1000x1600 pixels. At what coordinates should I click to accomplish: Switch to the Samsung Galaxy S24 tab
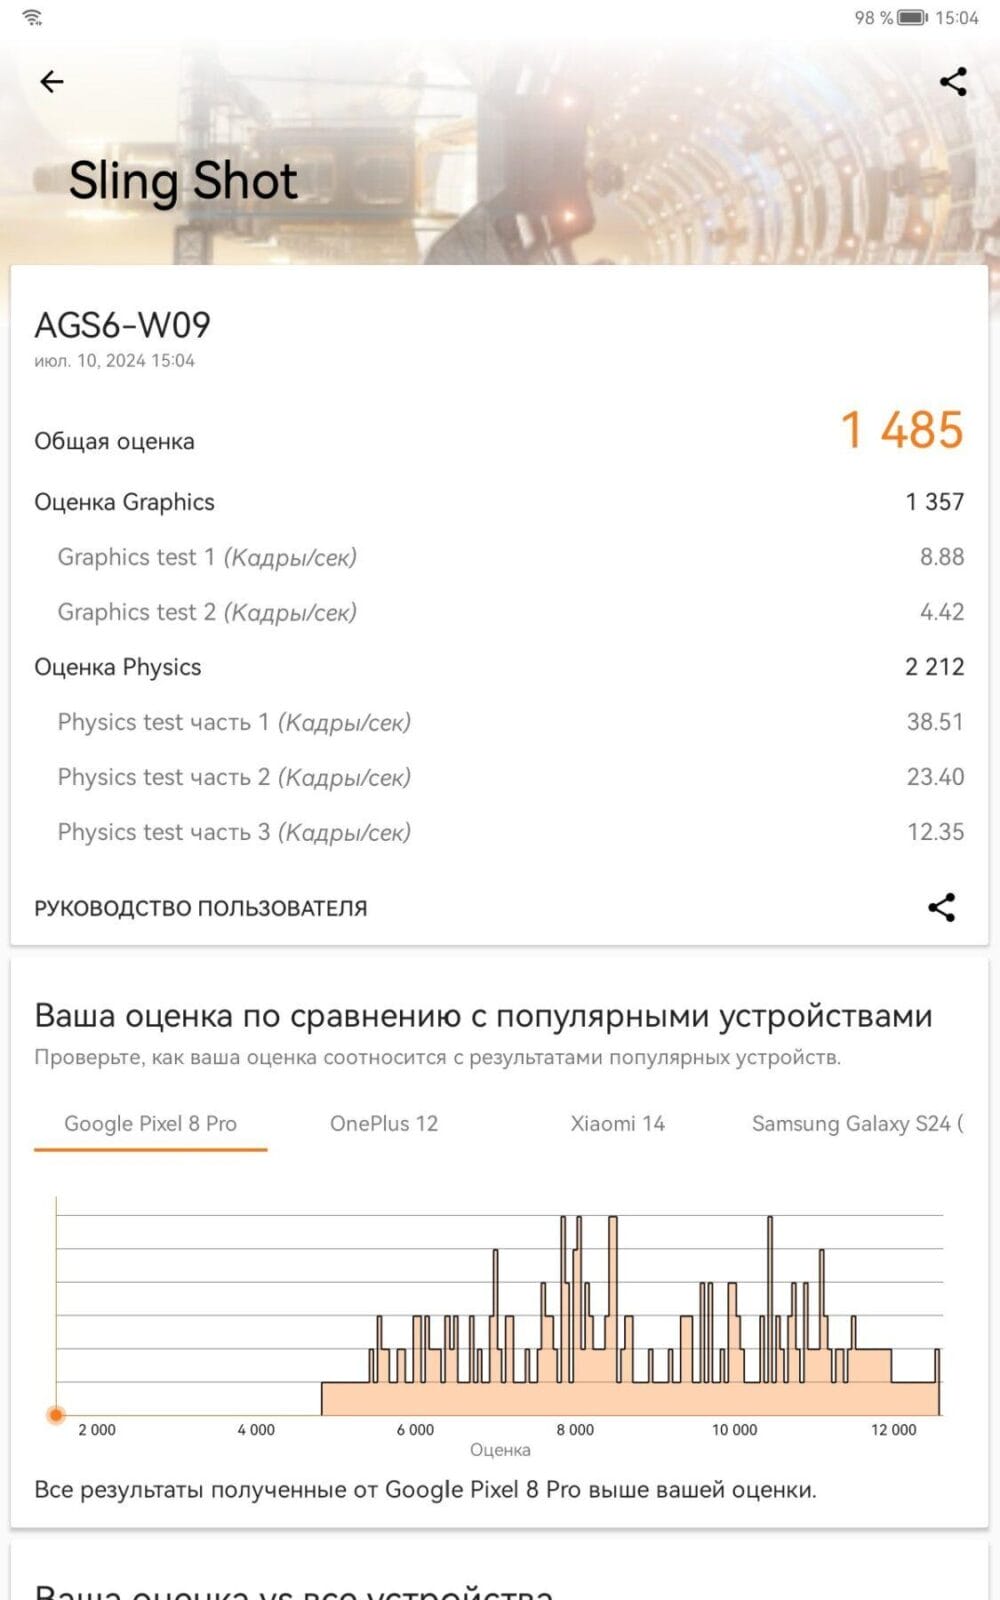857,1123
